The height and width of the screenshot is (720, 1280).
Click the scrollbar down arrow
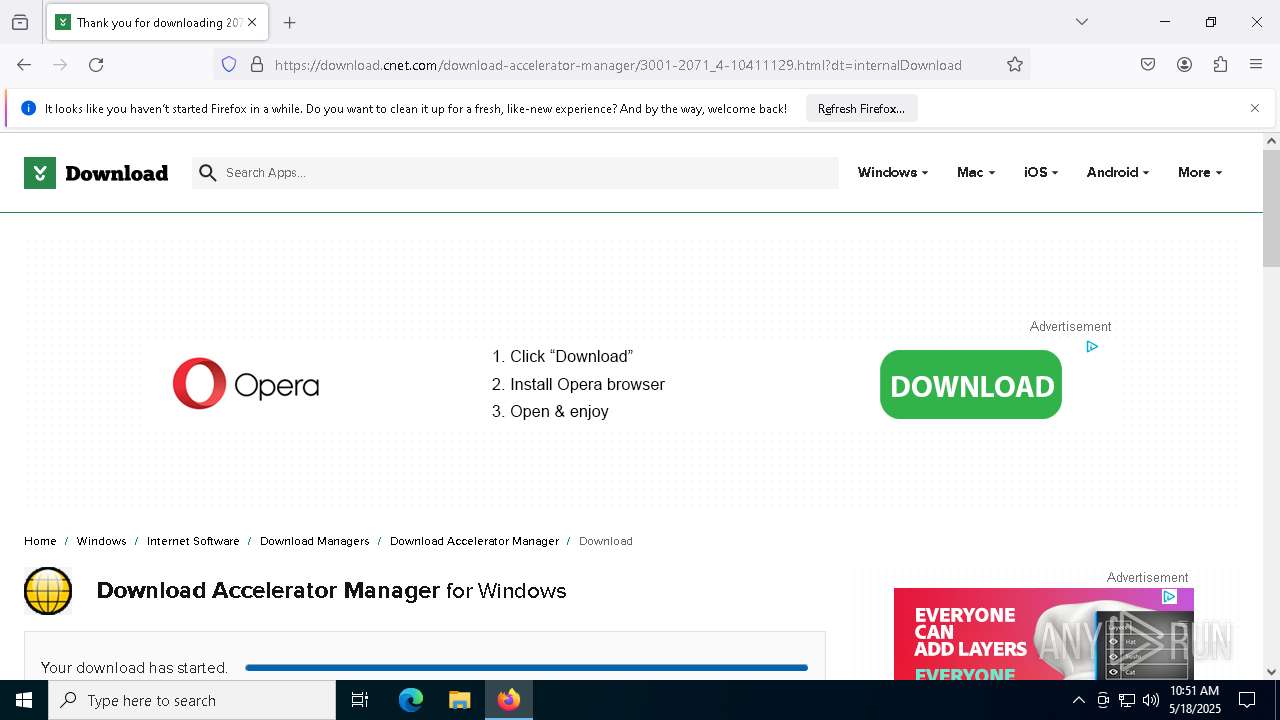click(1271, 672)
